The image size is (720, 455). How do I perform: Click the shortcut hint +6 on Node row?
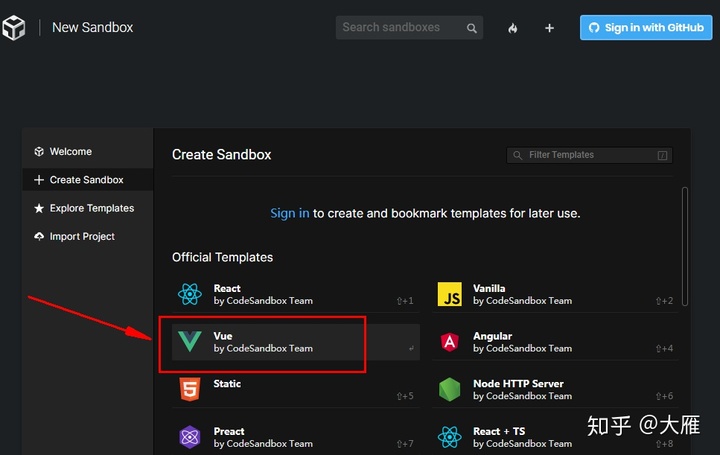(x=664, y=396)
